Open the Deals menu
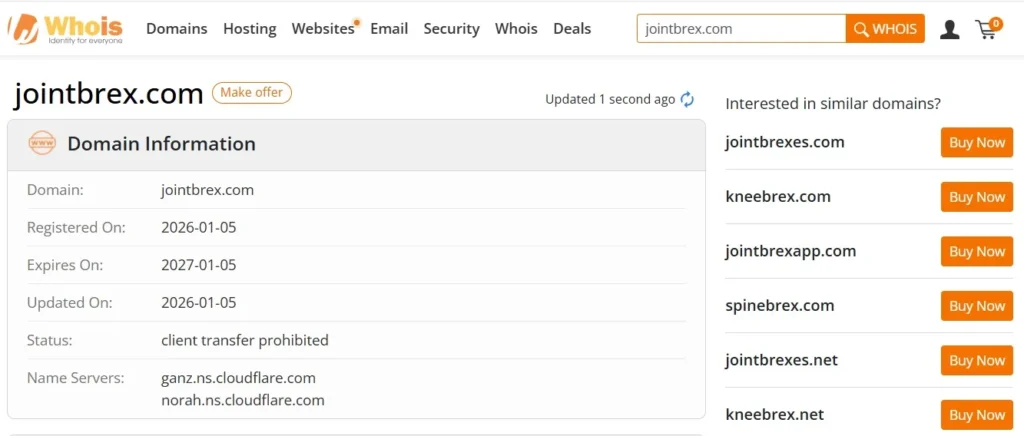The image size is (1024, 436). coord(572,29)
